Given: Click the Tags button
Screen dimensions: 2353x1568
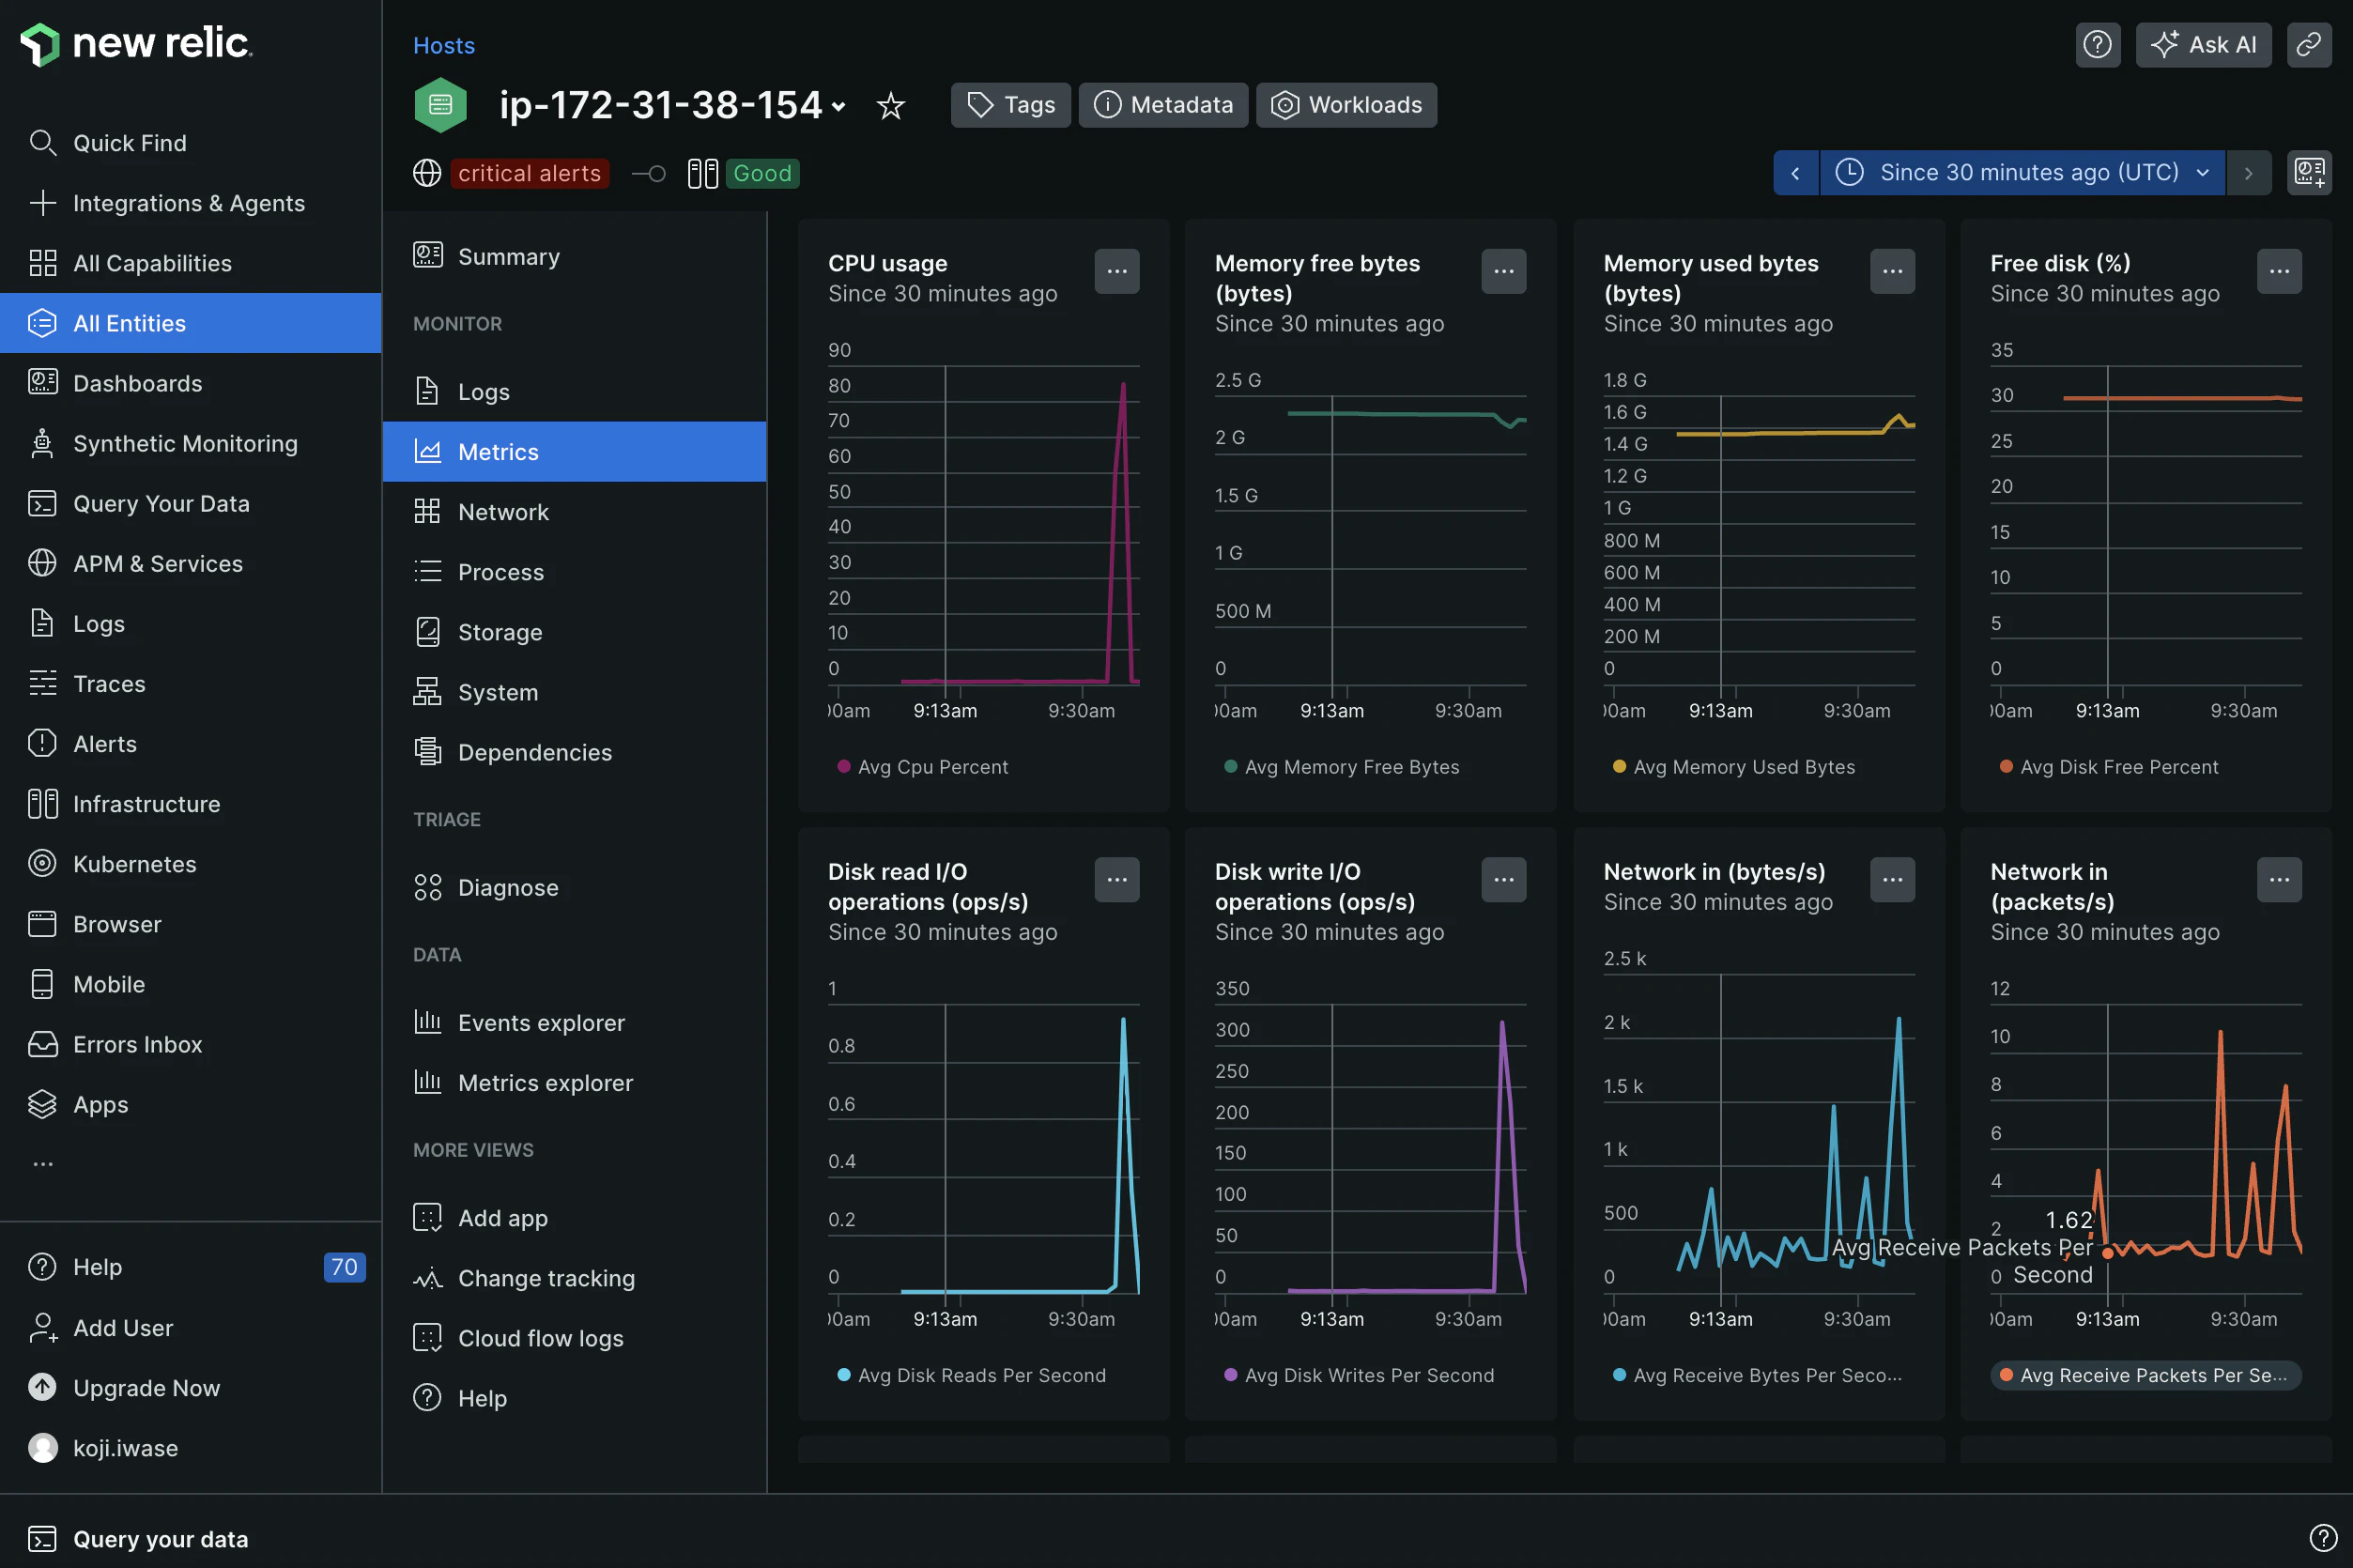Looking at the screenshot, I should point(1010,105).
